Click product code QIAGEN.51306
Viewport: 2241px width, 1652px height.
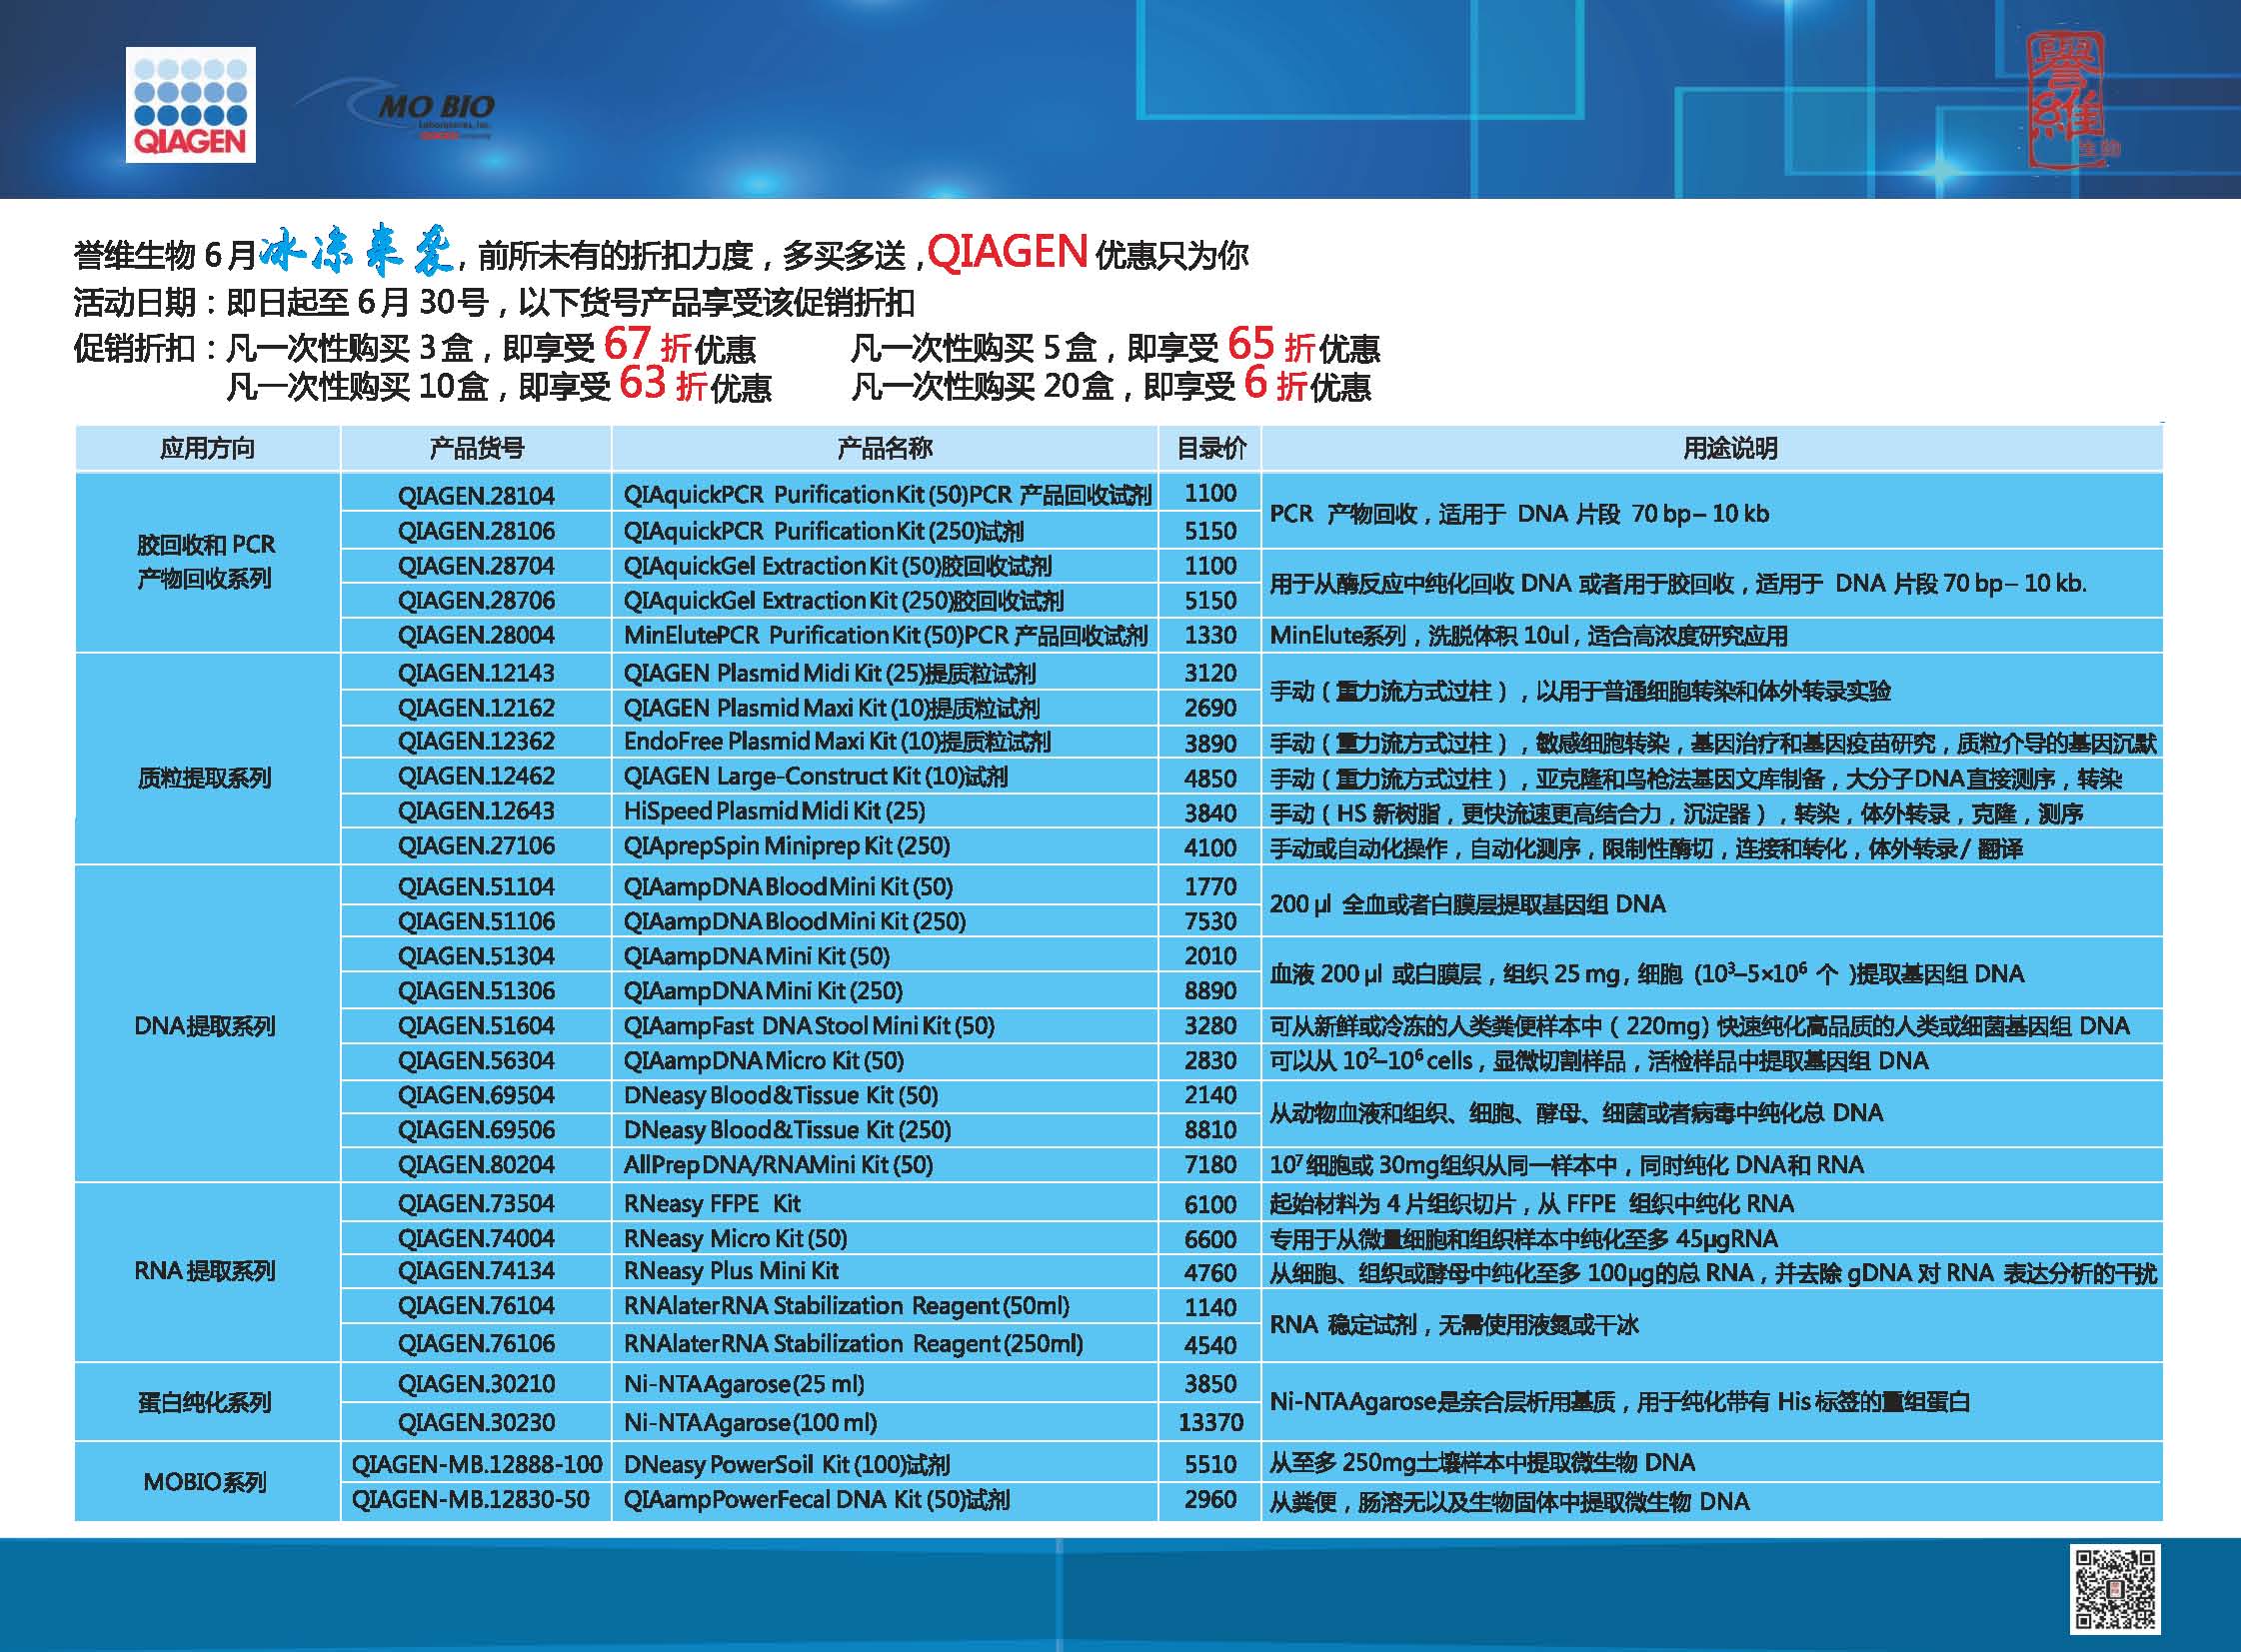coord(476,991)
